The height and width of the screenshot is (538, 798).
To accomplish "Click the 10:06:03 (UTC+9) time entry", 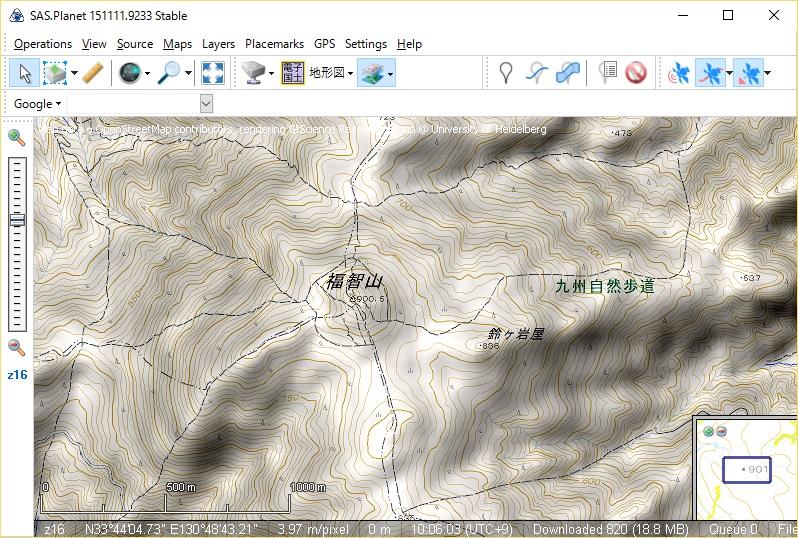I will tap(462, 529).
